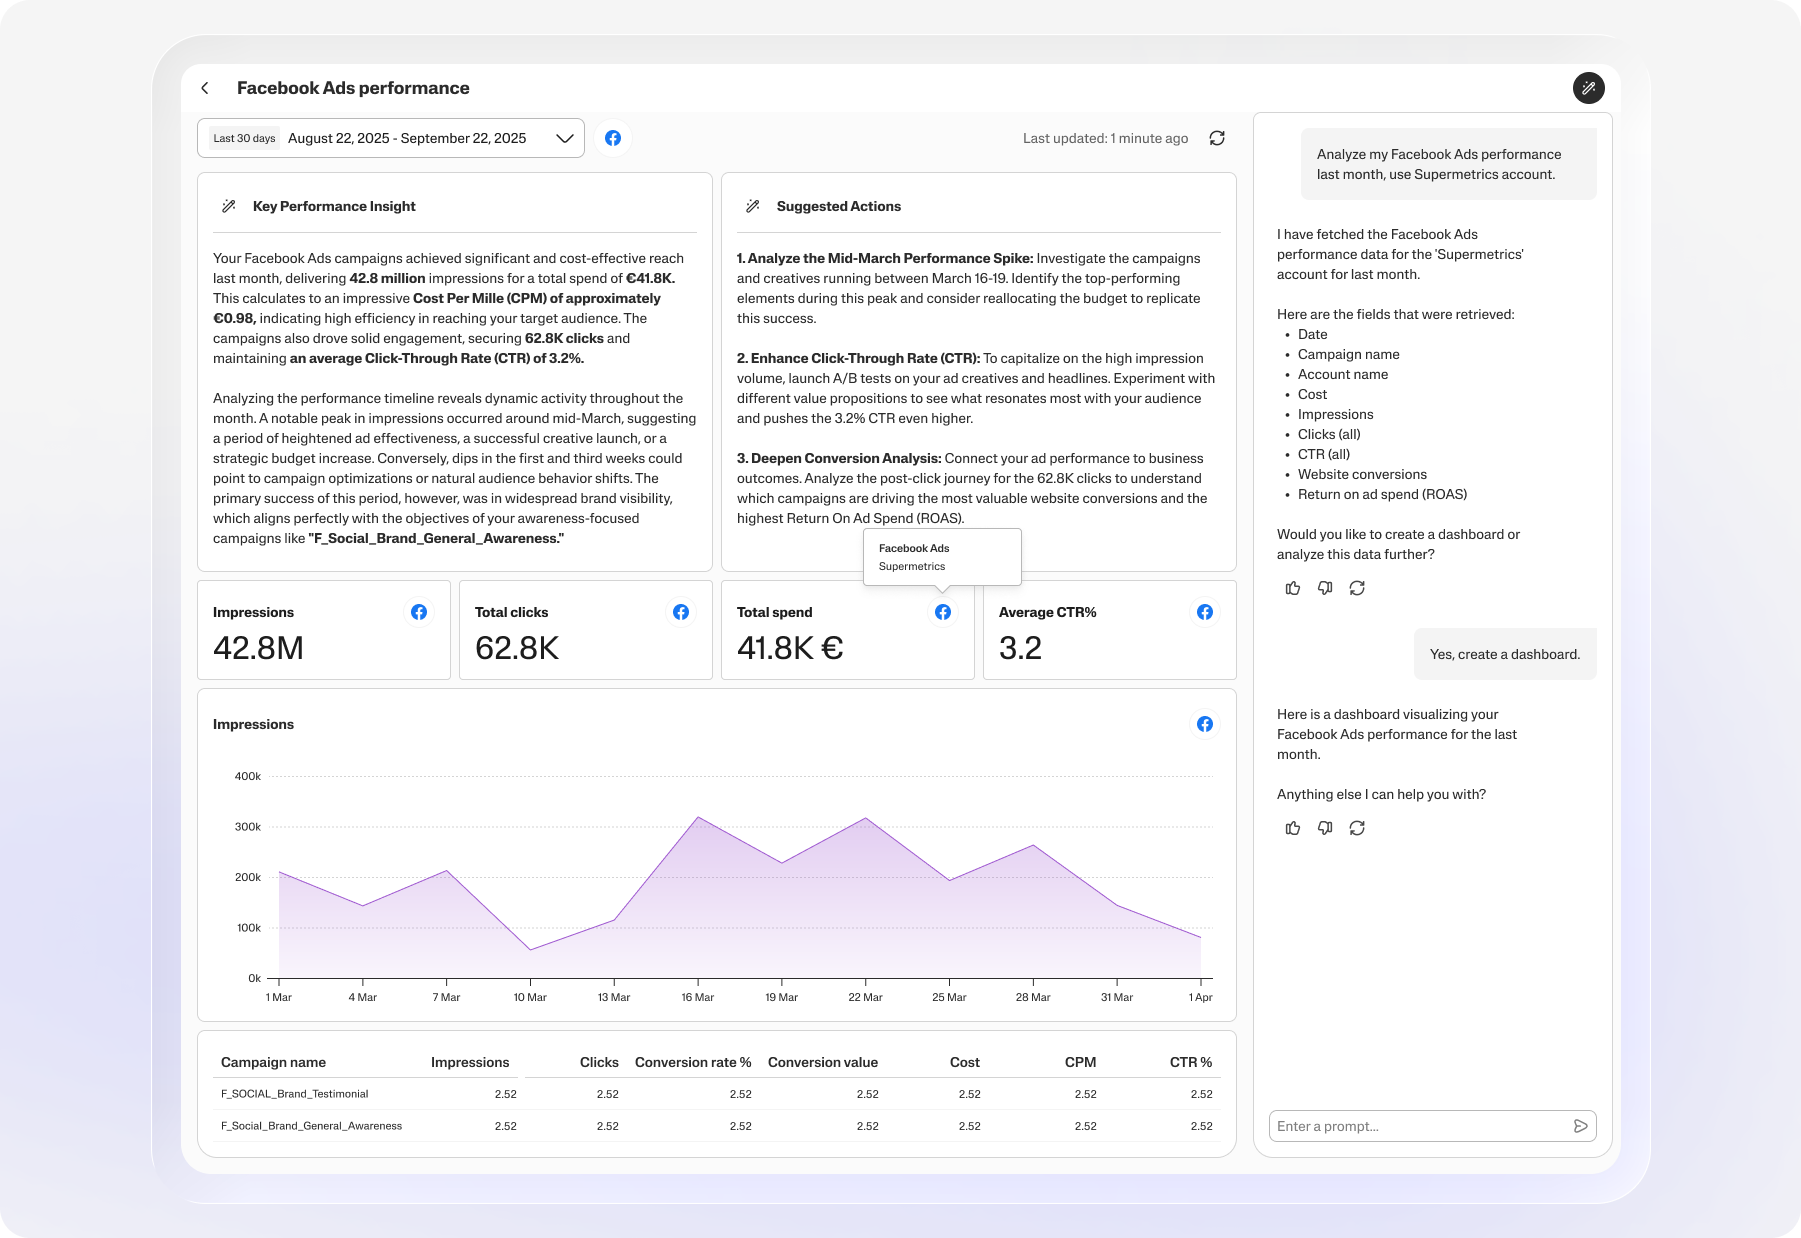Give a thumbs down to the dashboard response
This screenshot has height=1238, width=1801.
pos(1325,828)
